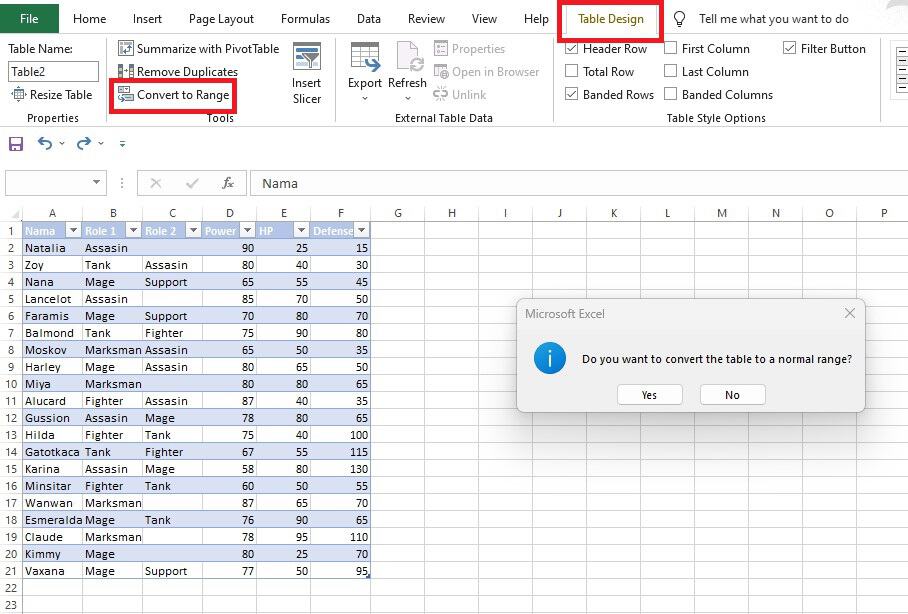
Task: Select row 10 header
Action: click(11, 383)
